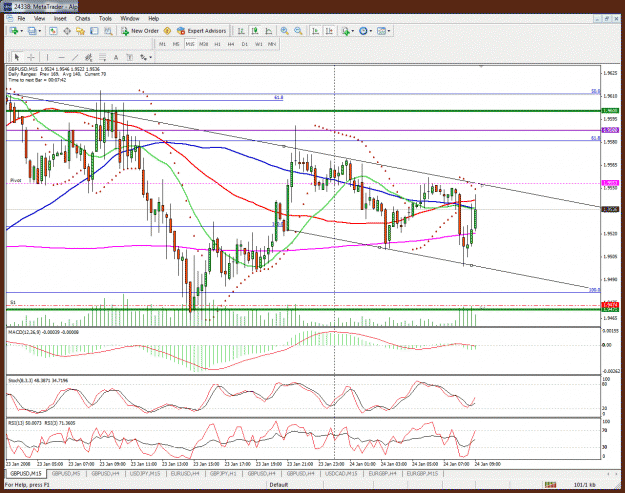Switch timeframe to M5

click(x=176, y=44)
